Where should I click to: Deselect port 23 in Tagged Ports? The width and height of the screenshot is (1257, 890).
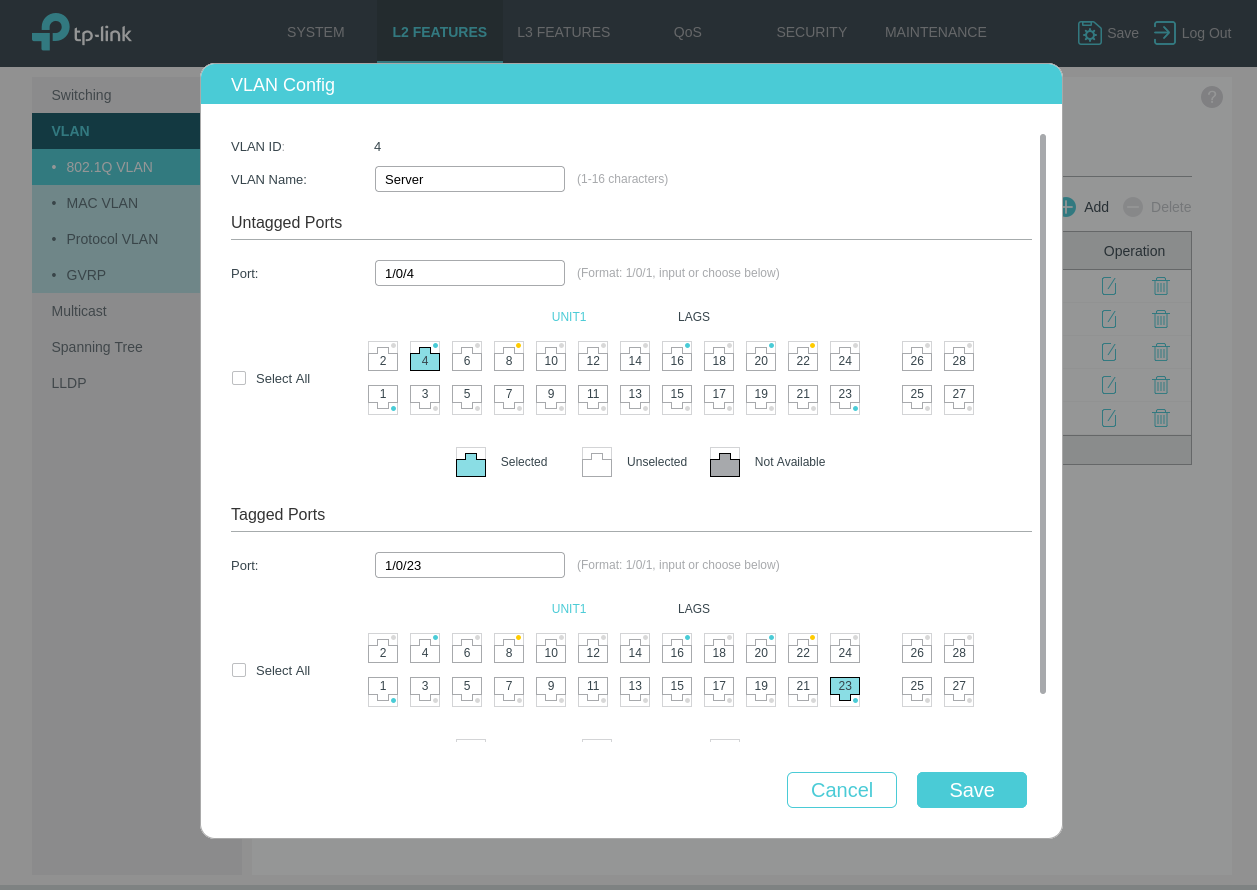(x=845, y=691)
